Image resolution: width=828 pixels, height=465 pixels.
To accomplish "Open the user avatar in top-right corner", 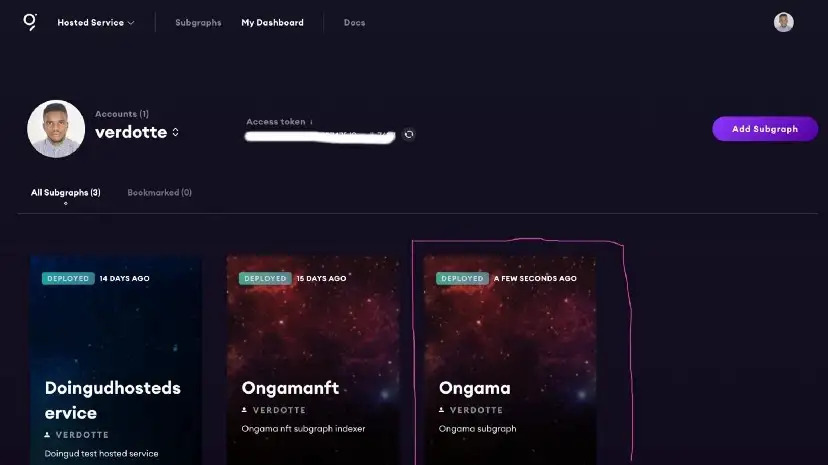I will coord(784,22).
